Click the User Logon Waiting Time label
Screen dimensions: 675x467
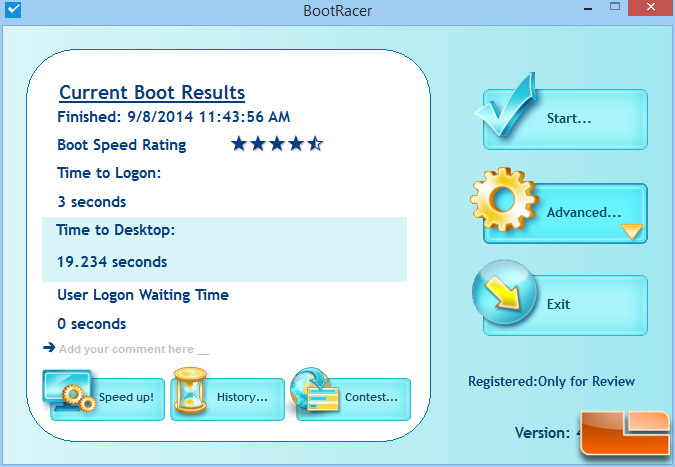pyautogui.click(x=143, y=295)
